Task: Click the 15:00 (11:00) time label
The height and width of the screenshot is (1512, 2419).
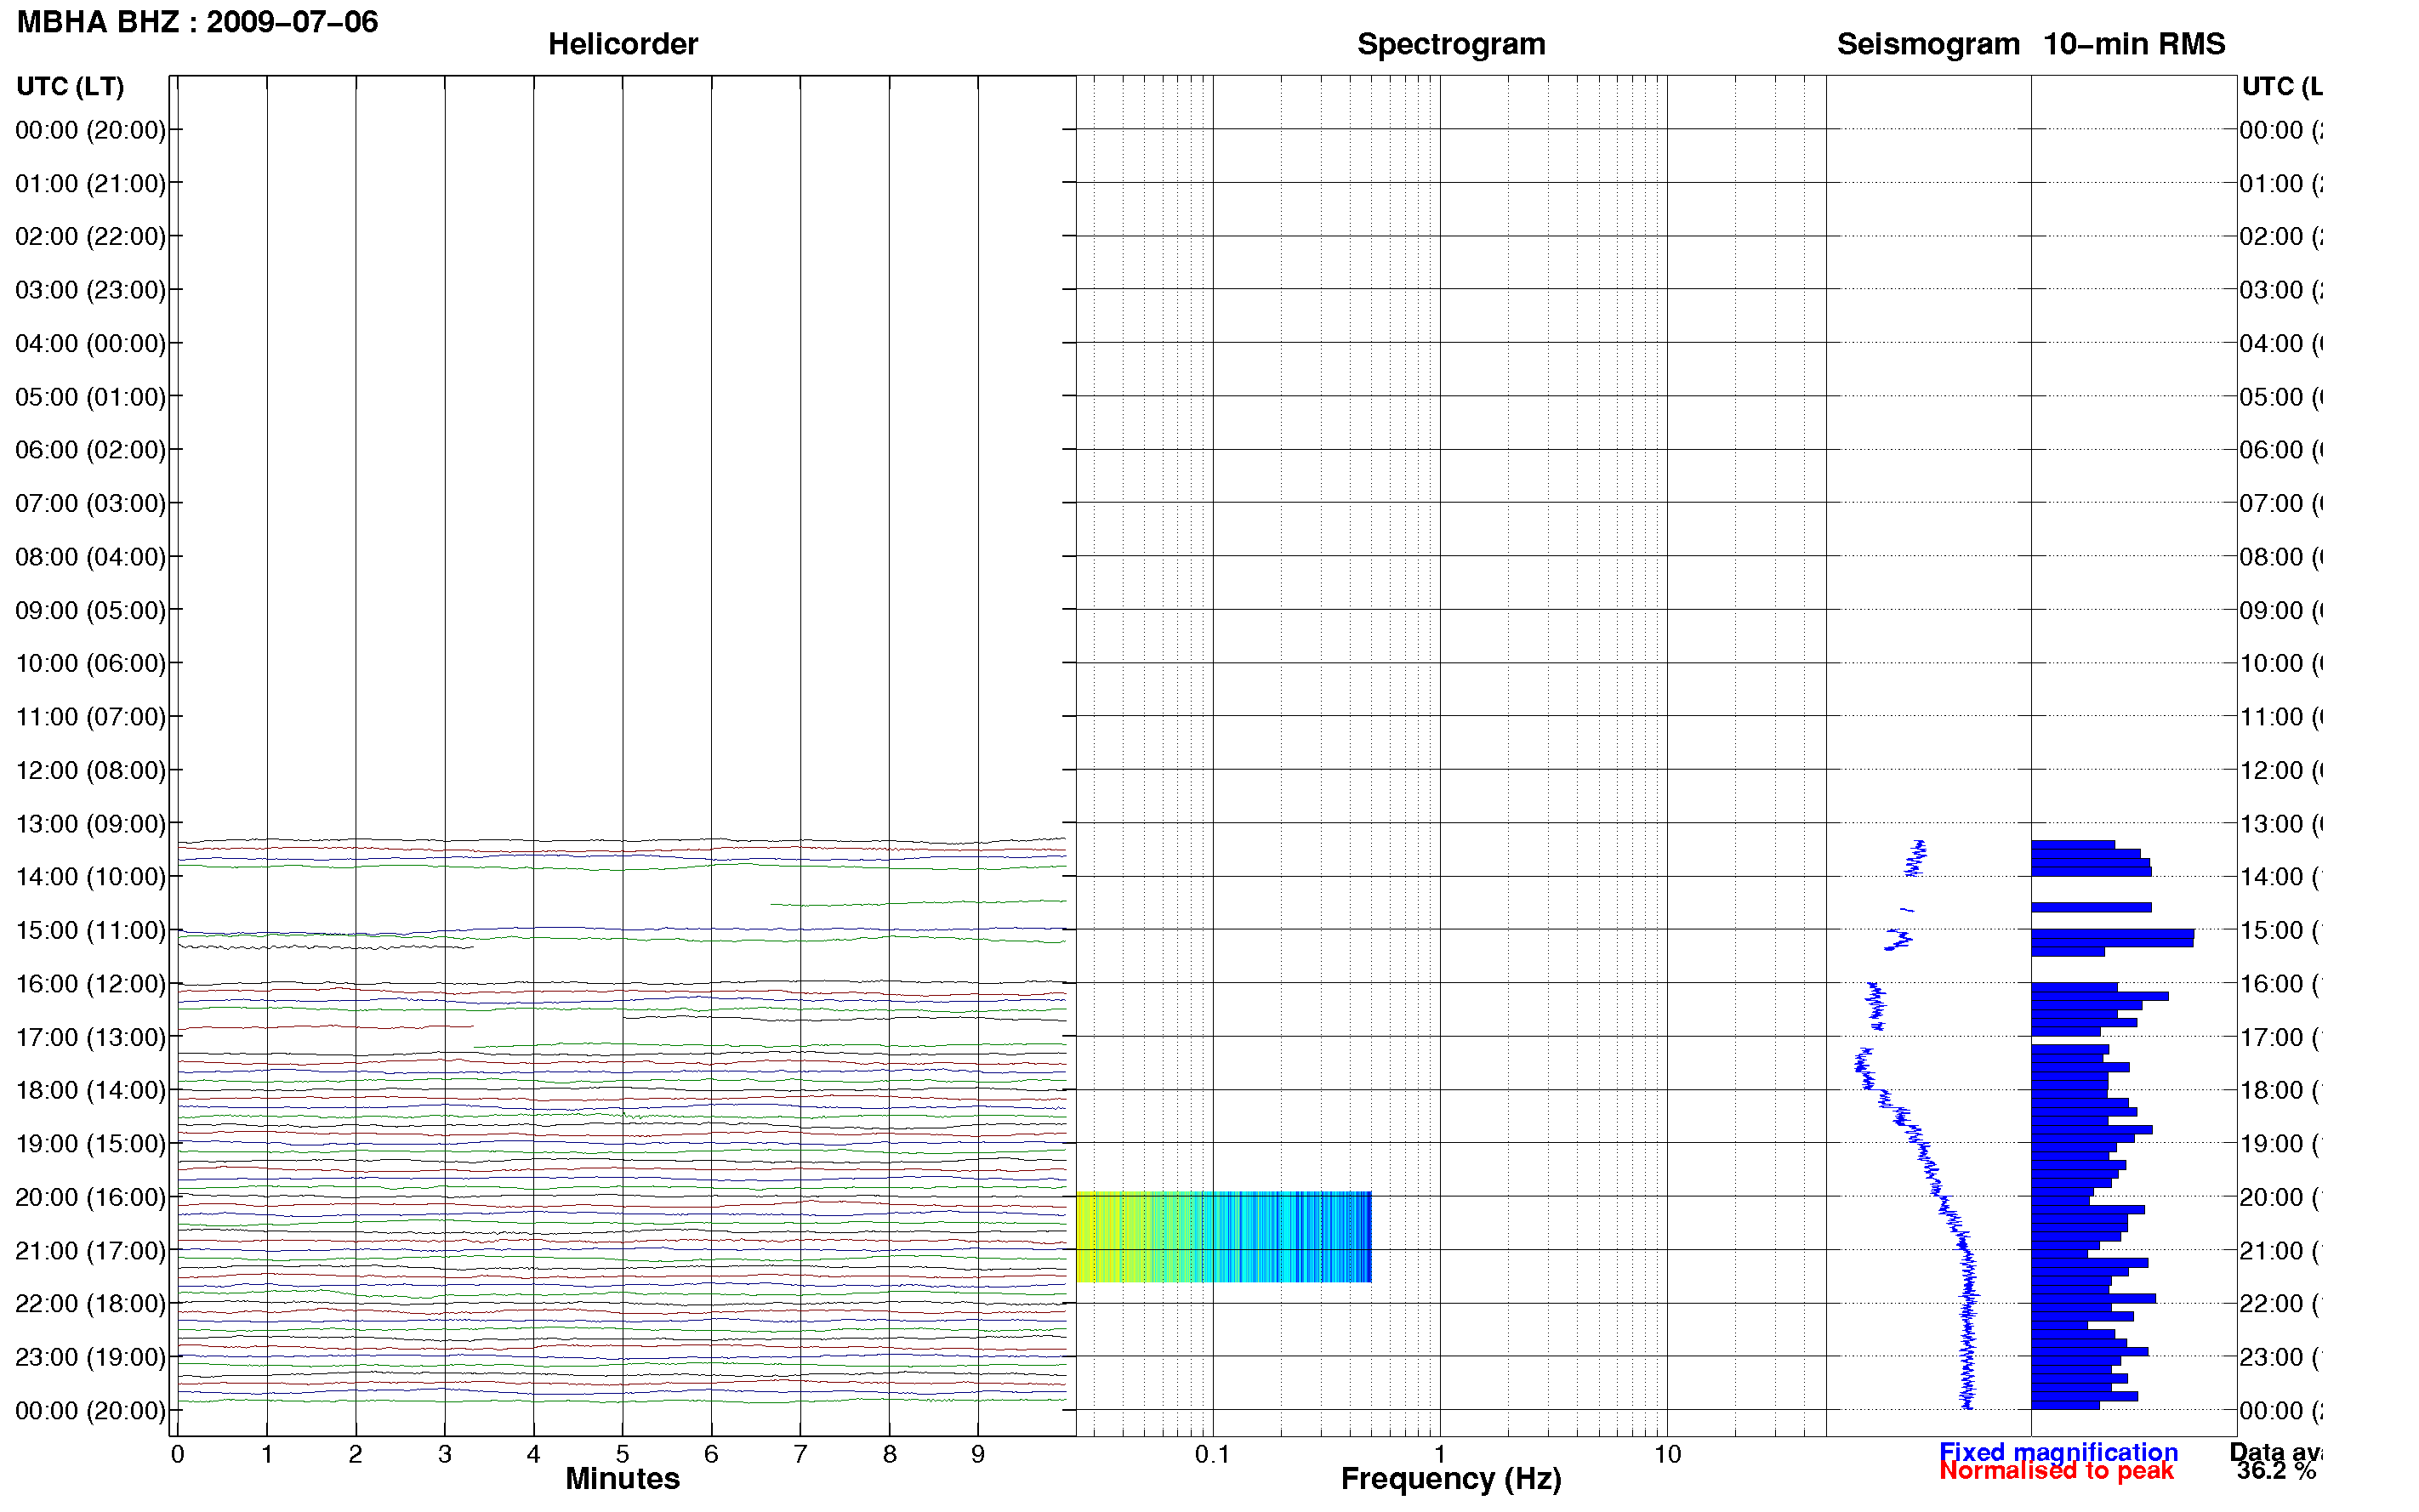Action: tap(90, 930)
